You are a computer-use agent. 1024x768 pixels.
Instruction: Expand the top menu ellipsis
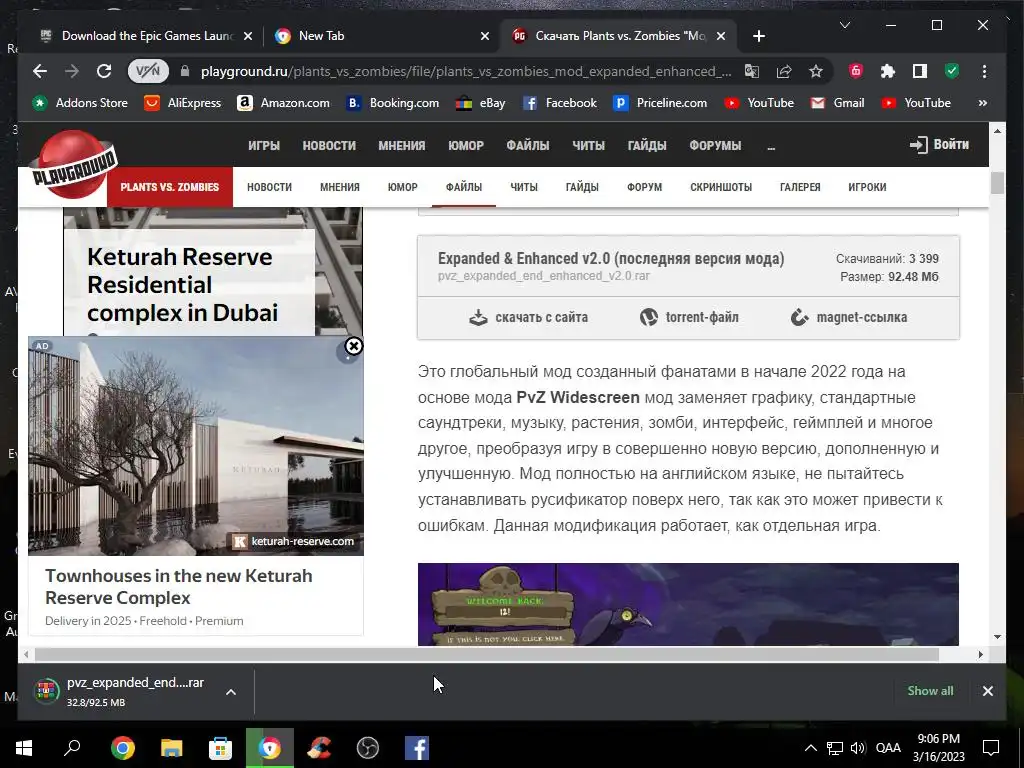(x=771, y=146)
